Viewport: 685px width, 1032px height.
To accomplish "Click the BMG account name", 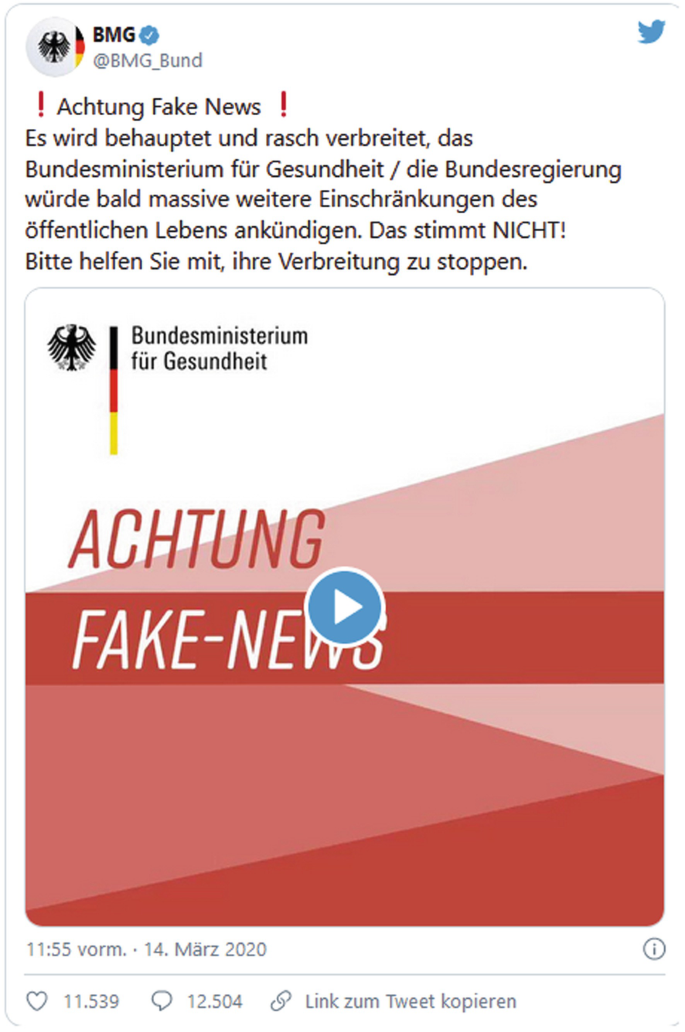I will [114, 34].
